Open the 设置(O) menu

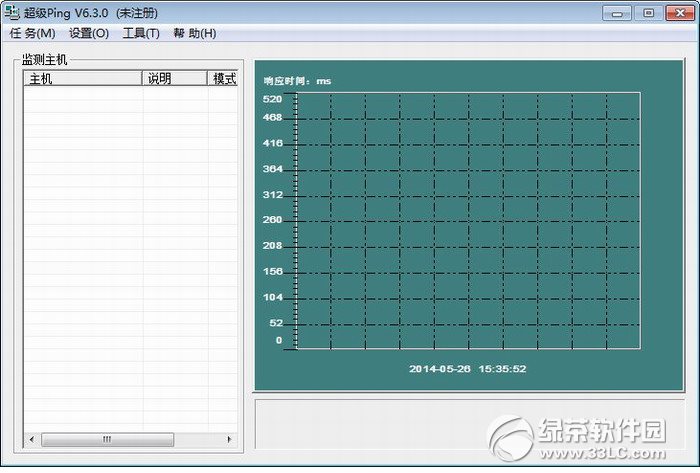89,33
